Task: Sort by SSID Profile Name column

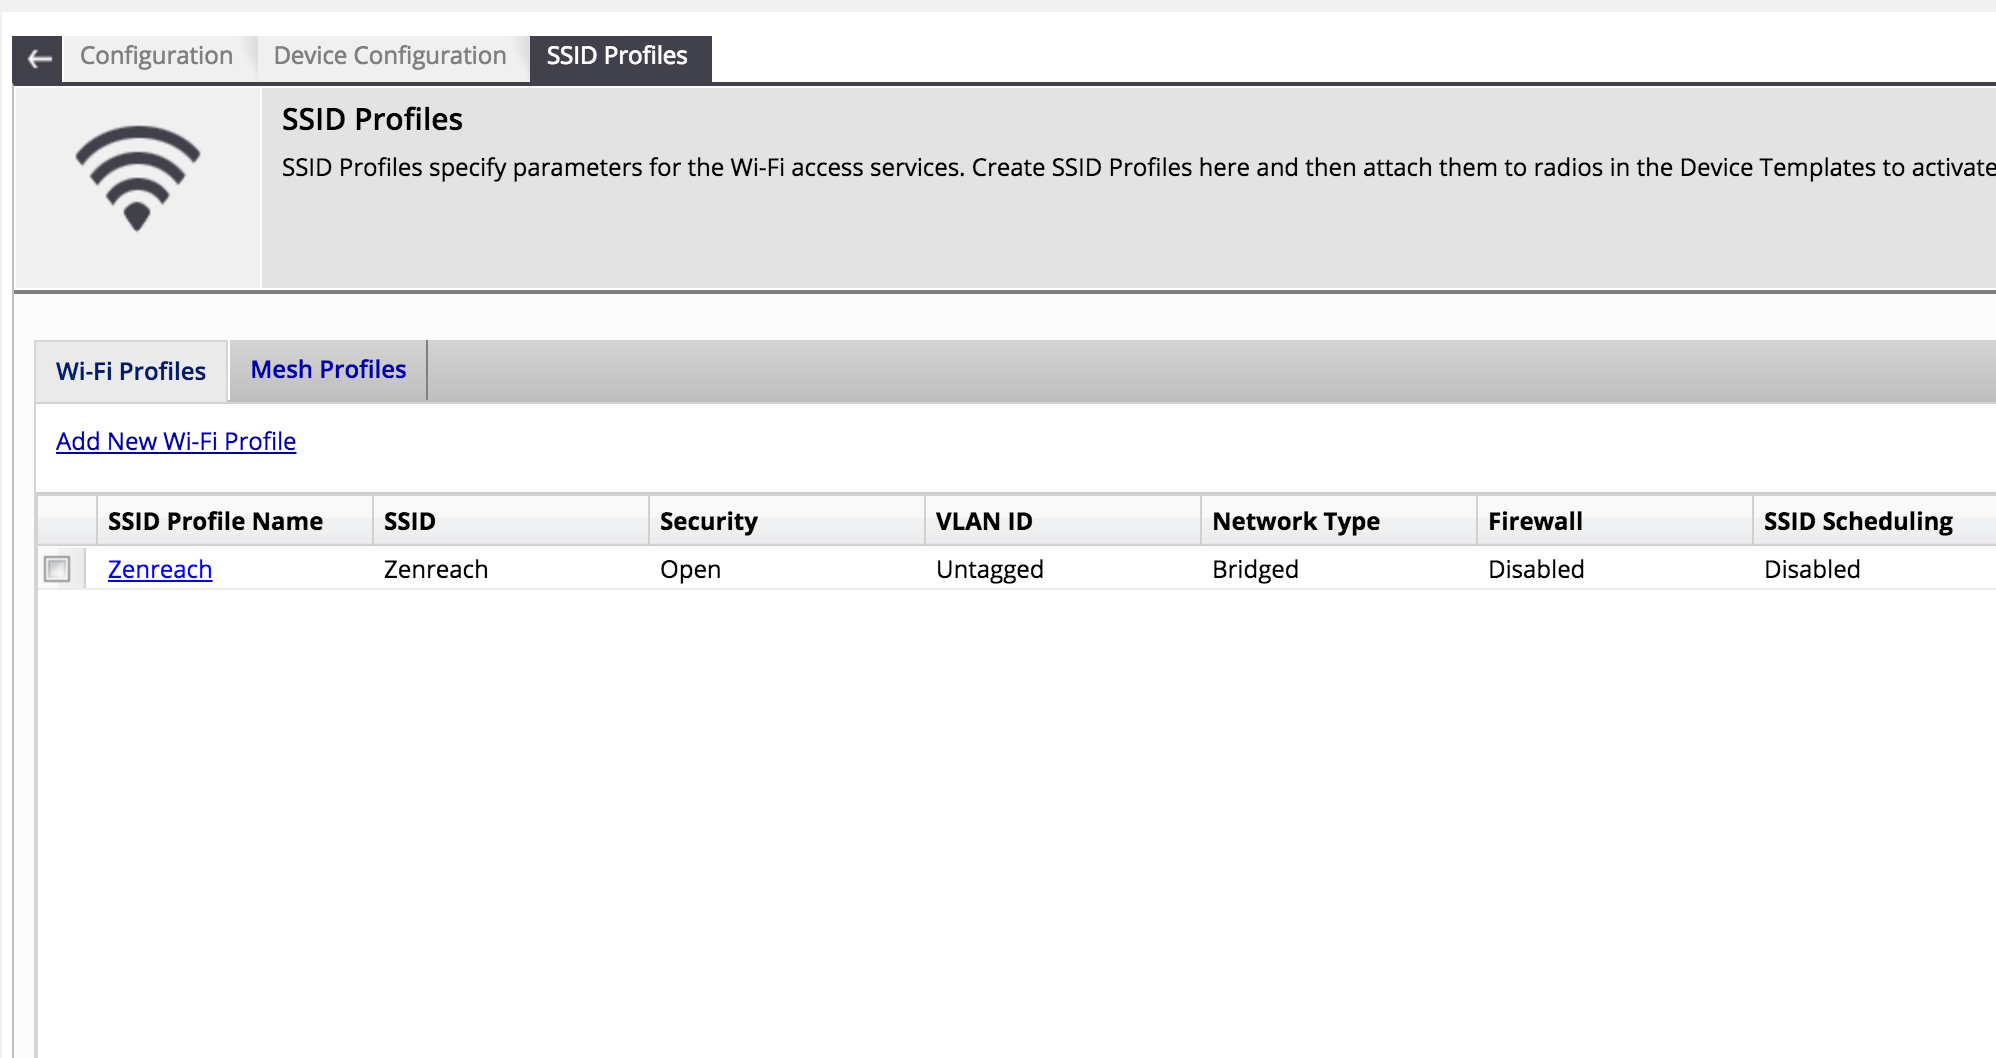Action: pos(213,520)
